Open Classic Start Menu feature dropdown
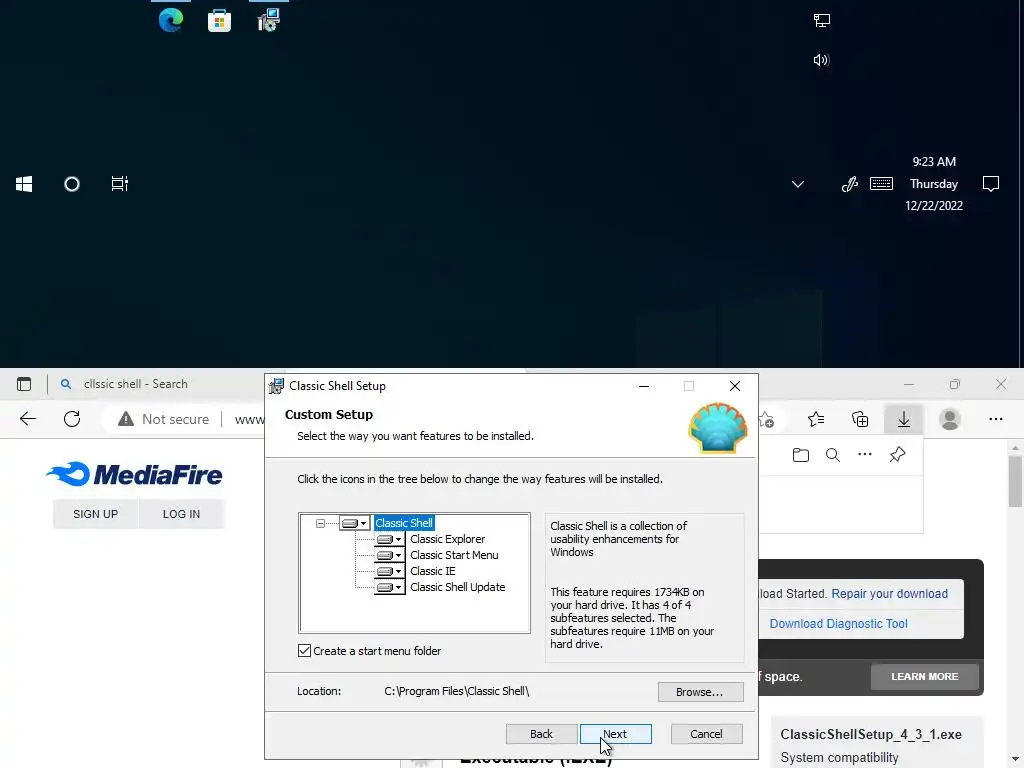The width and height of the screenshot is (1024, 768). pyautogui.click(x=389, y=555)
